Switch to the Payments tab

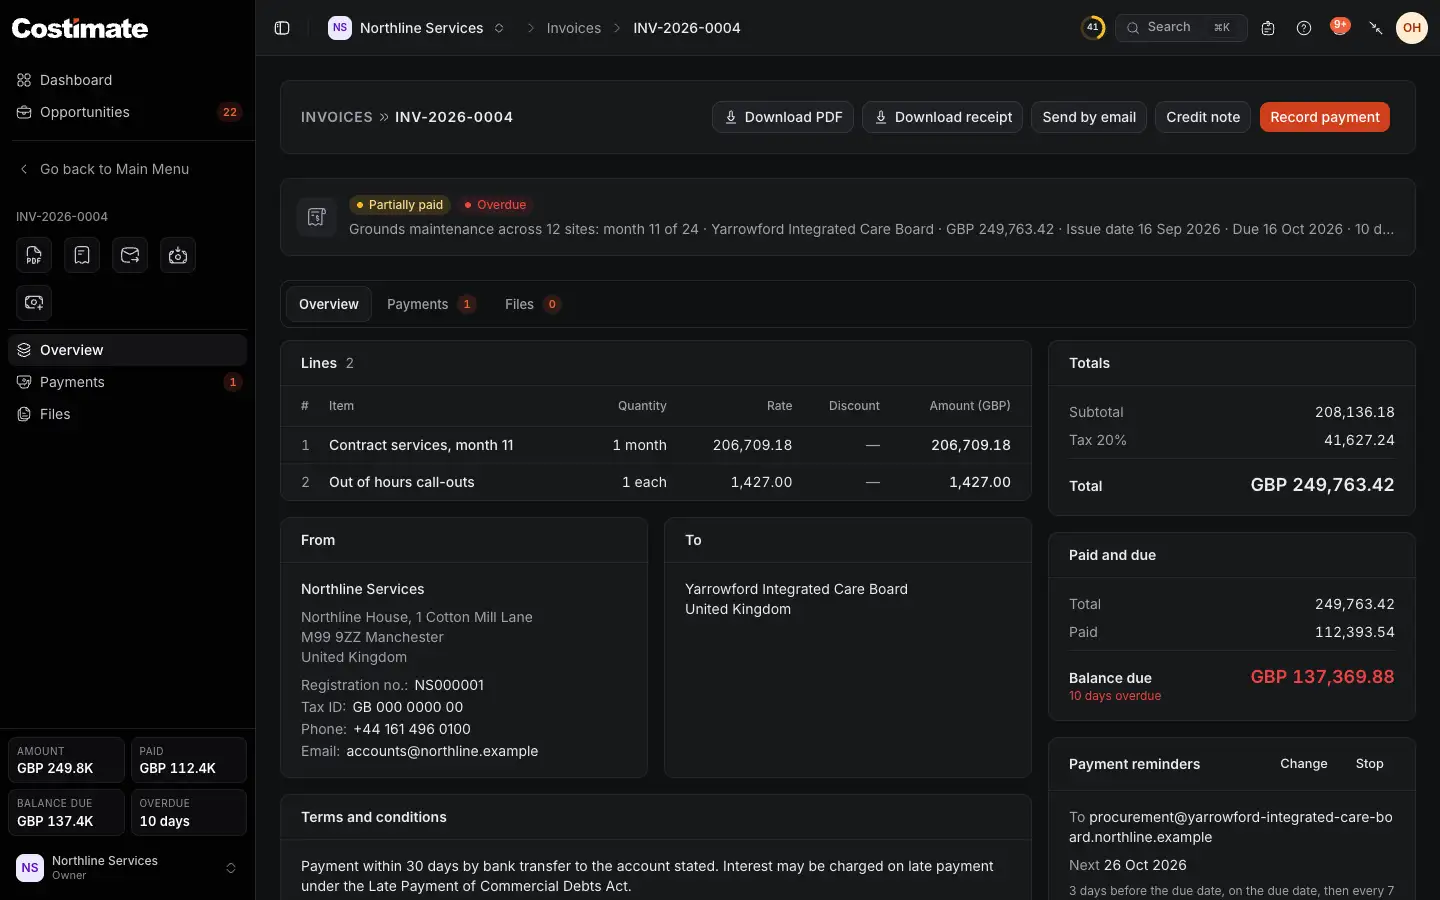click(431, 304)
